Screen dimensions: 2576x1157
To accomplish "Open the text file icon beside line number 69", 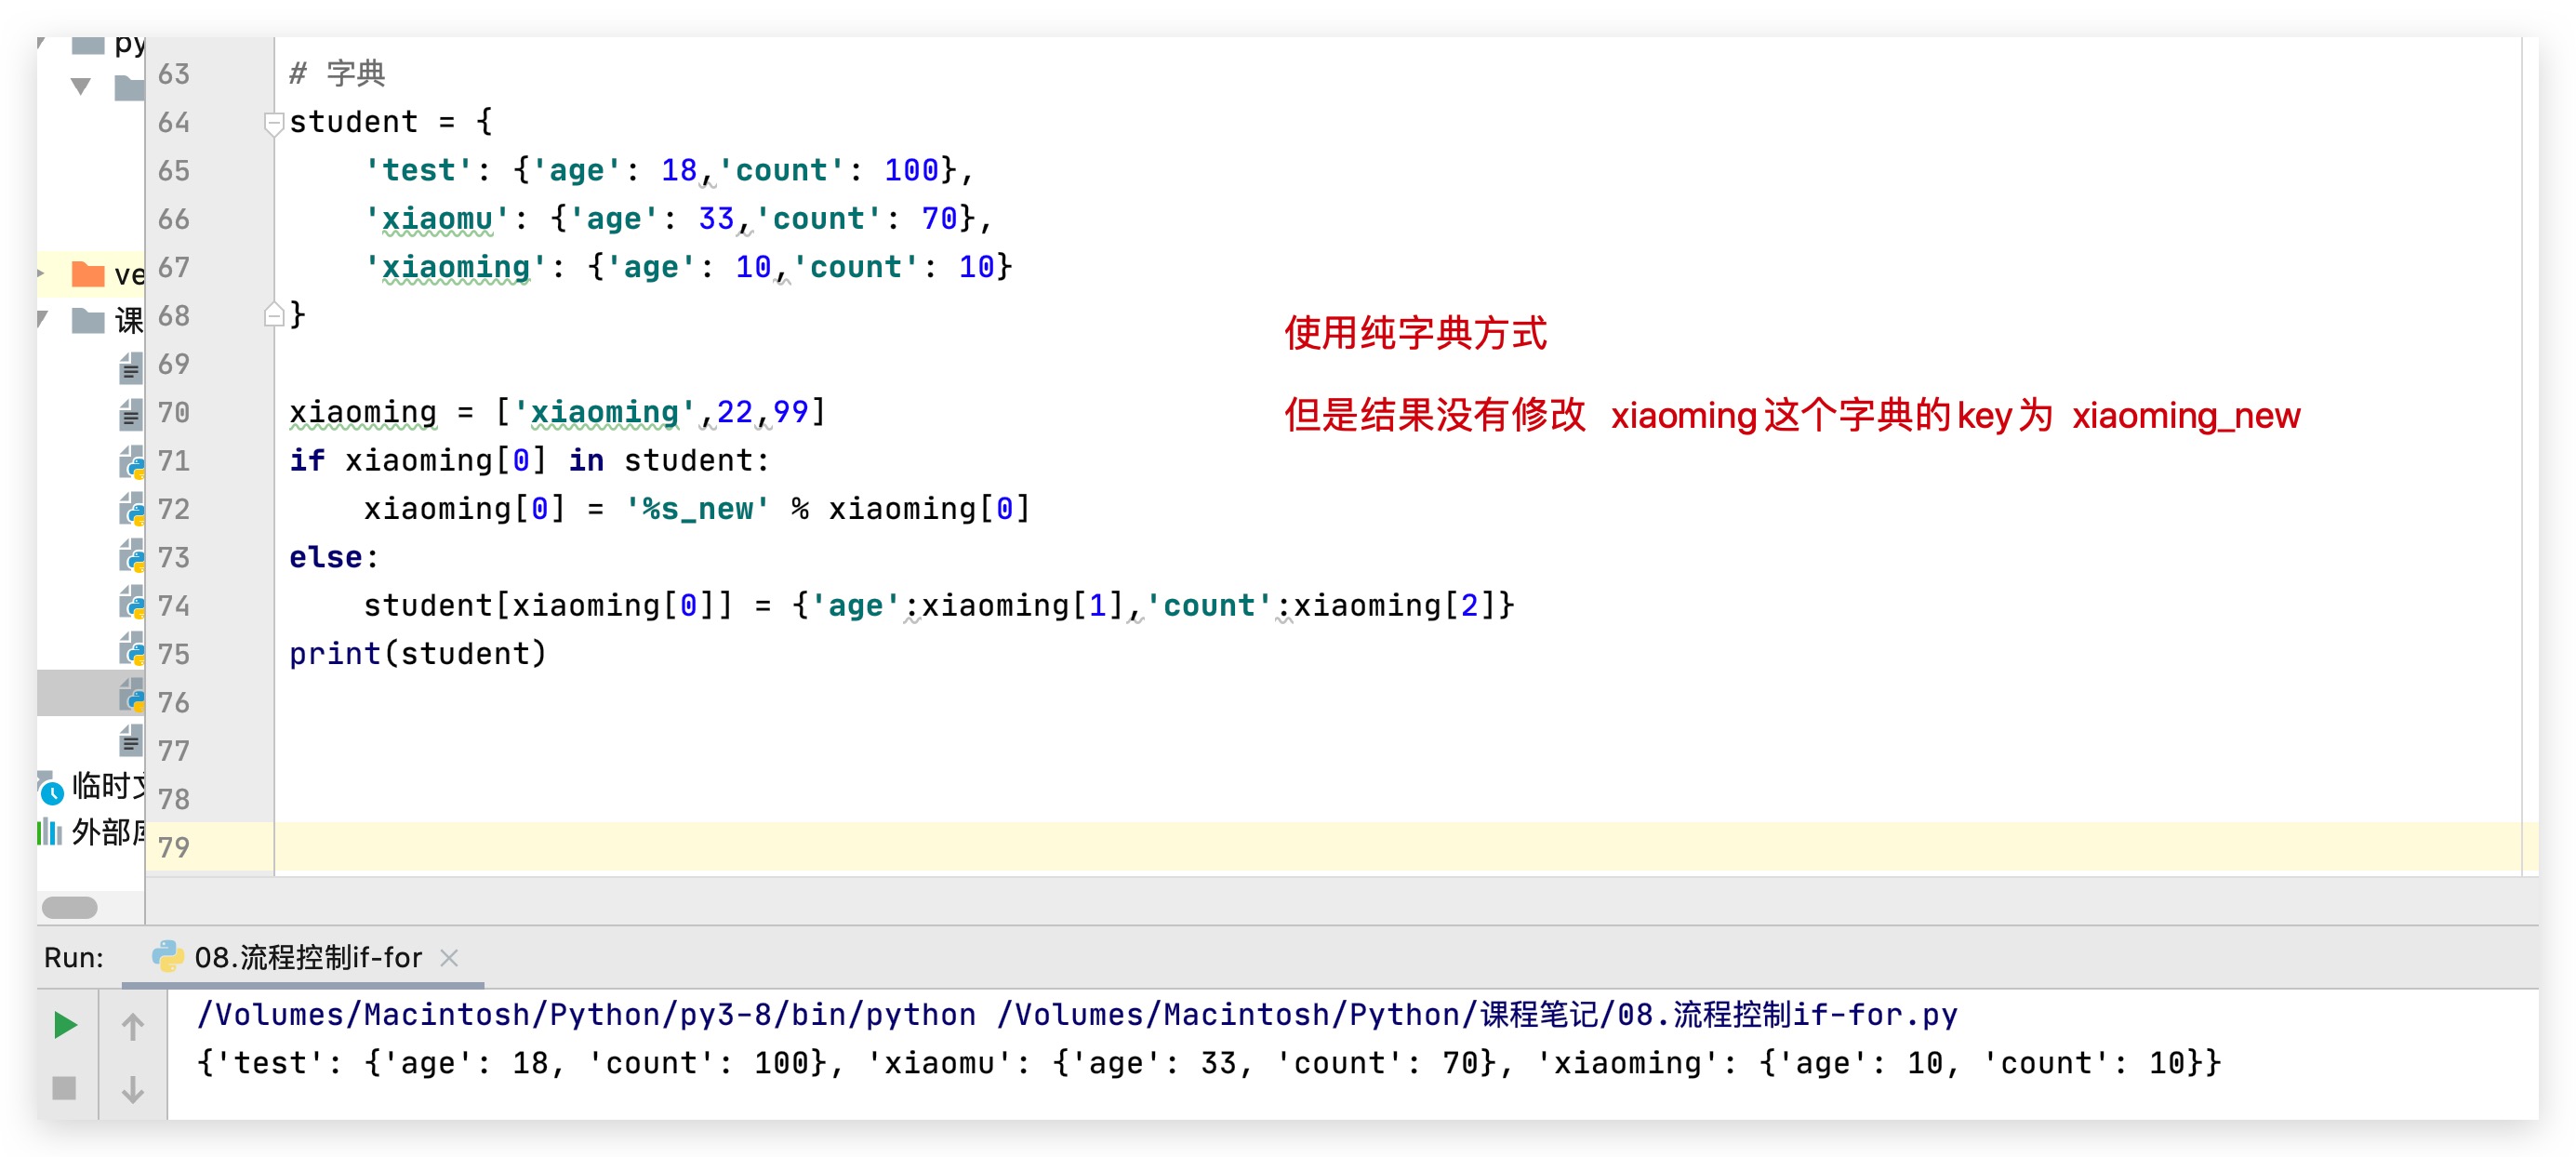I will coord(130,369).
